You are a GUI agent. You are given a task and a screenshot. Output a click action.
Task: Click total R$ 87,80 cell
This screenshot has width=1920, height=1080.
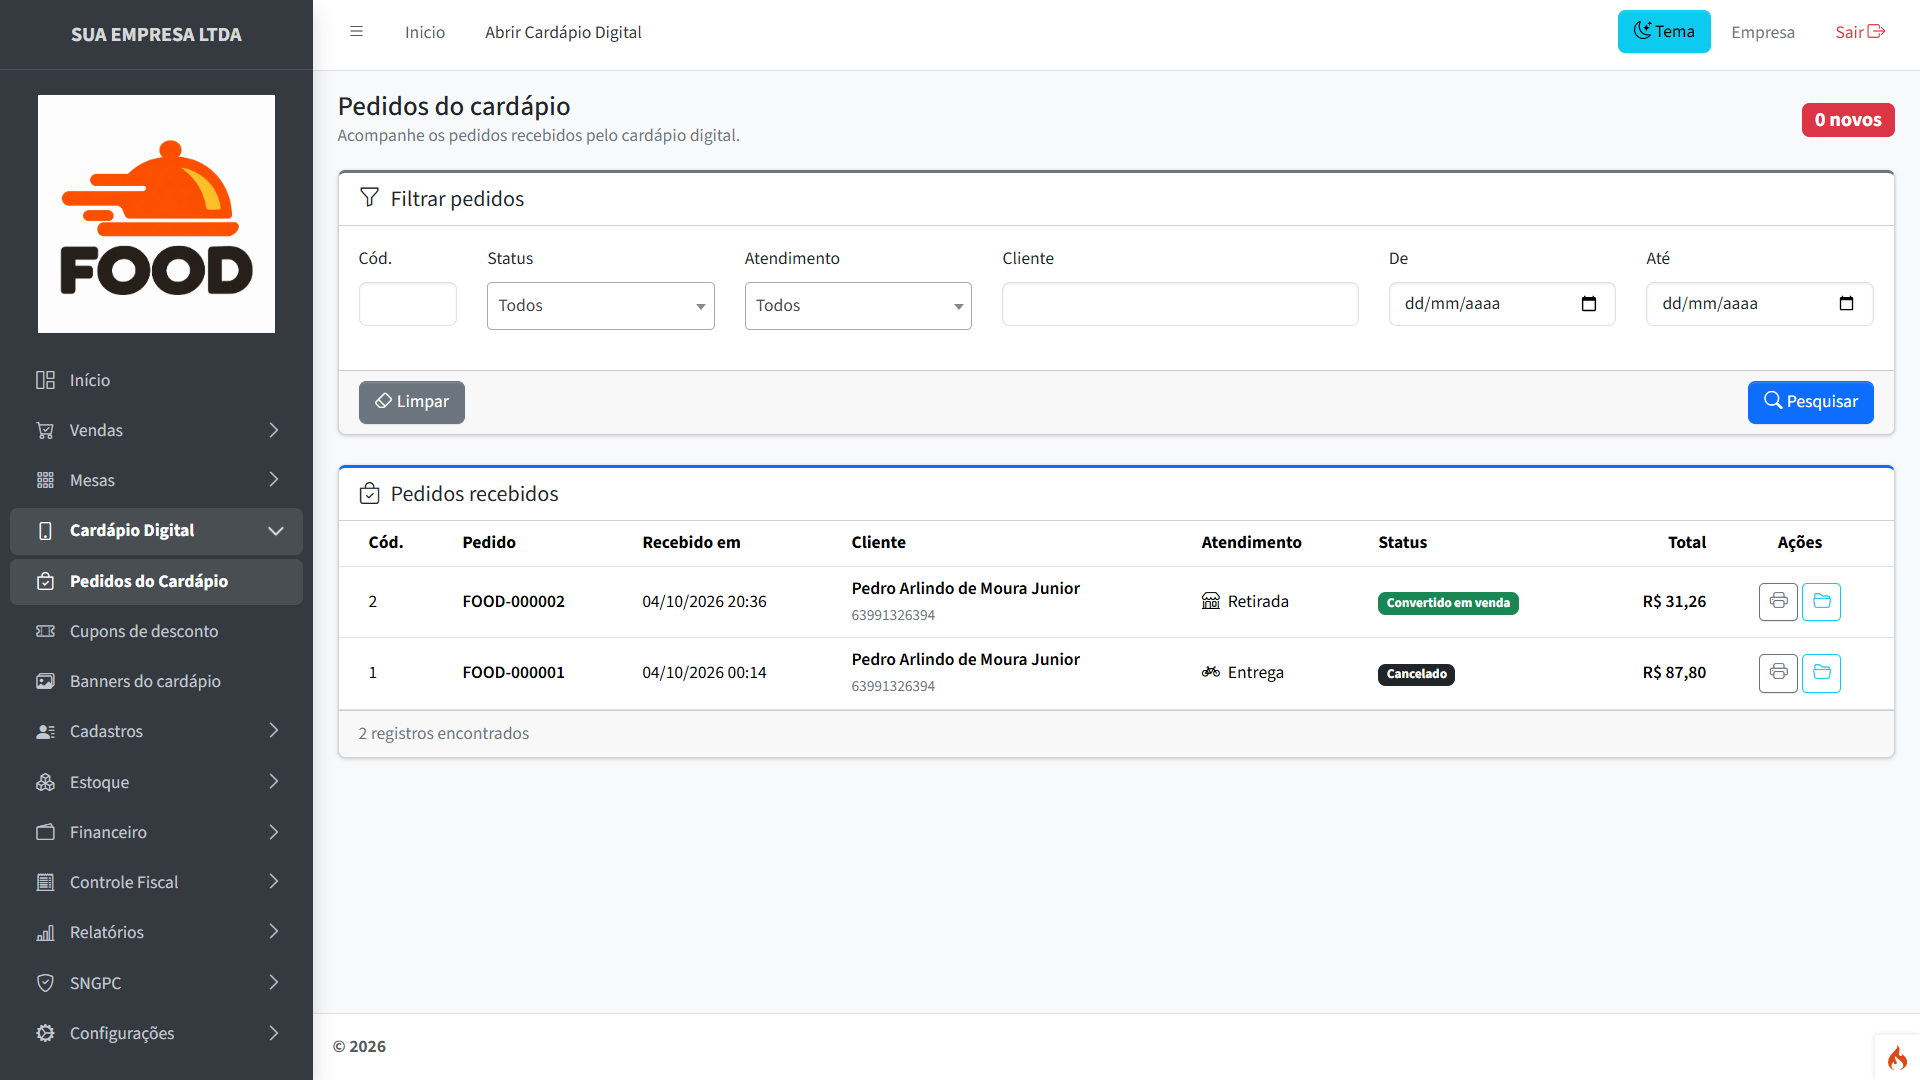1674,673
